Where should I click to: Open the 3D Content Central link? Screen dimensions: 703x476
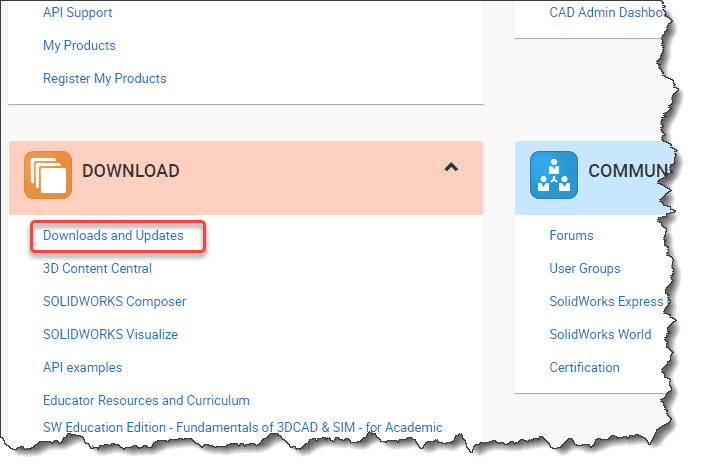coord(97,268)
